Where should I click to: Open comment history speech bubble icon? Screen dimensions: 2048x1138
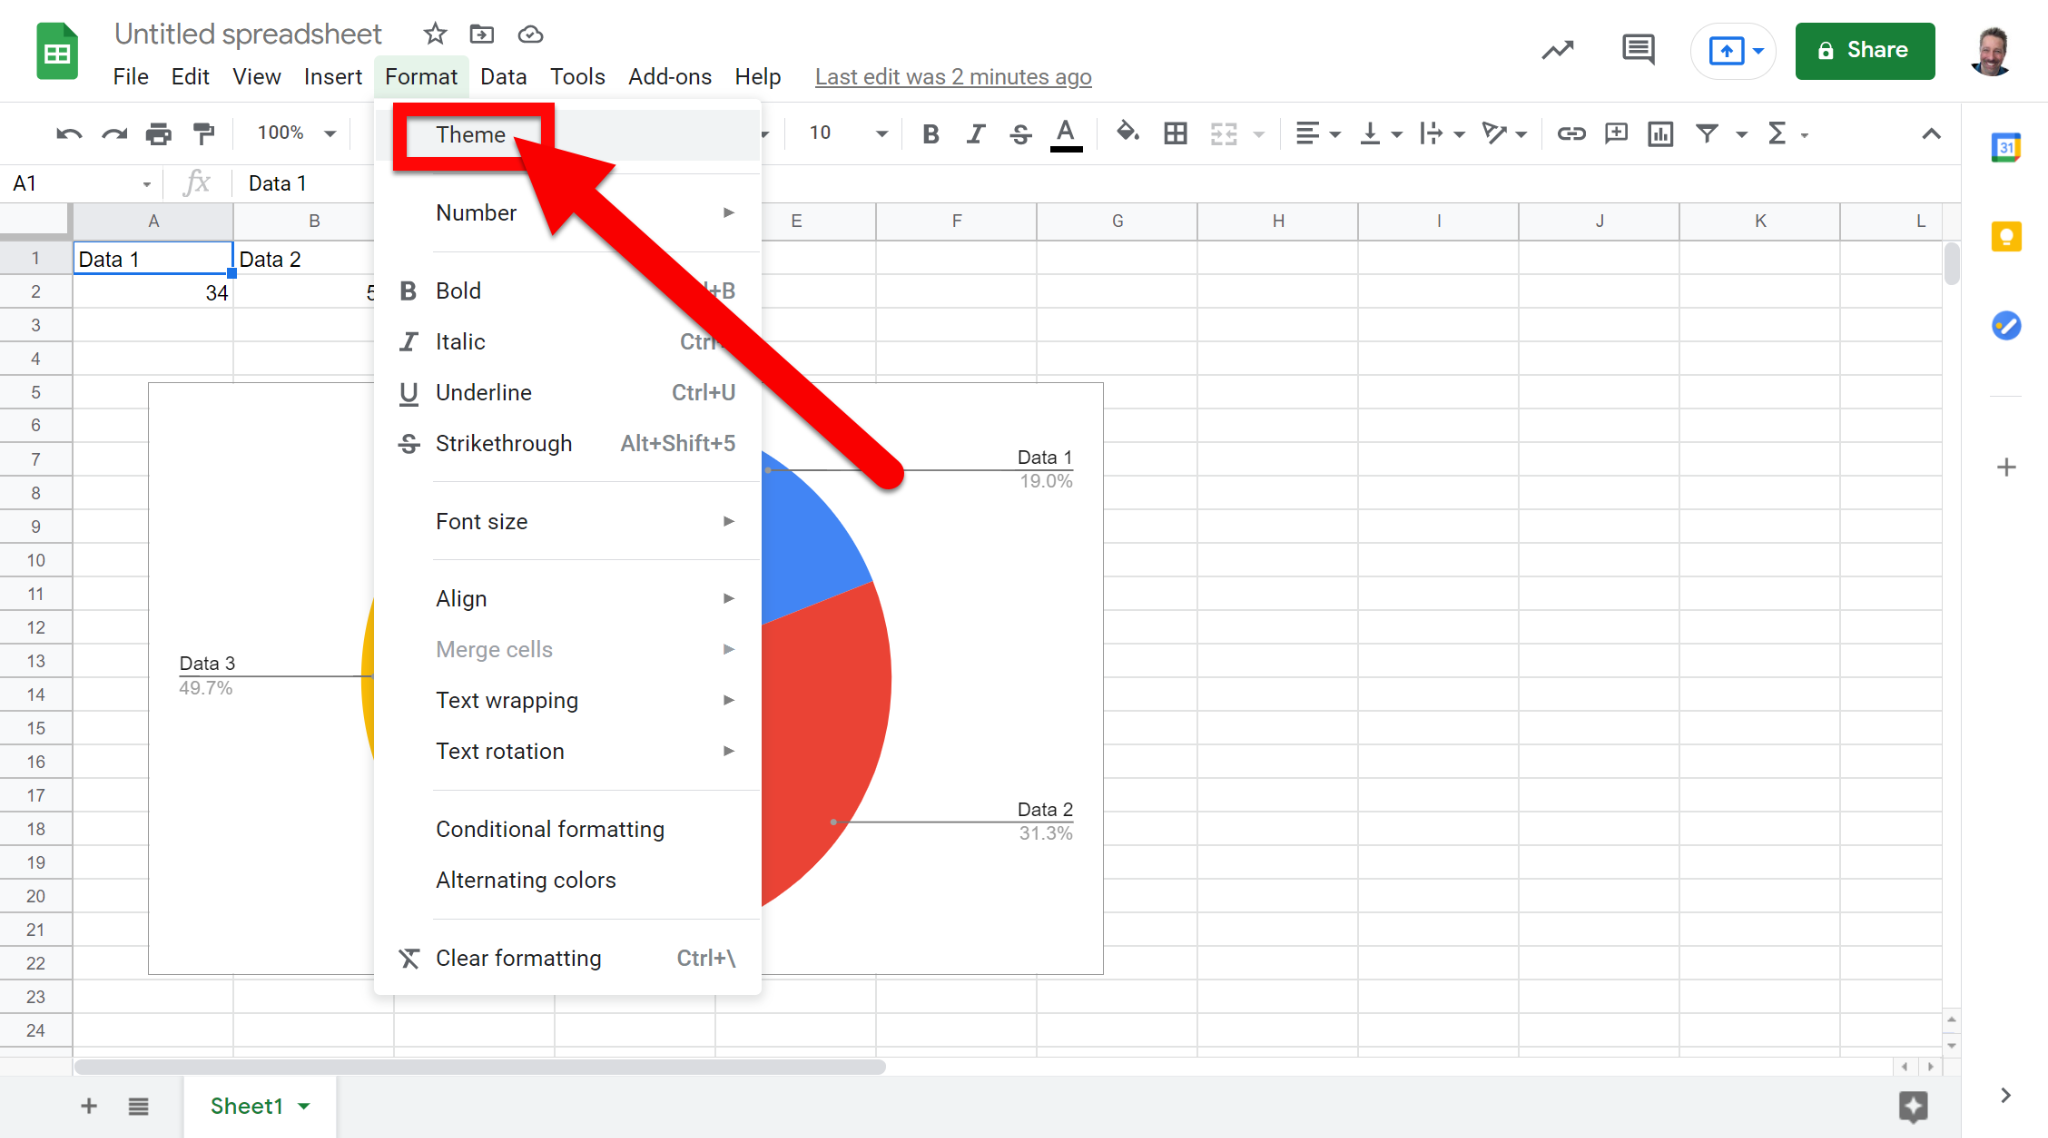click(x=1638, y=49)
